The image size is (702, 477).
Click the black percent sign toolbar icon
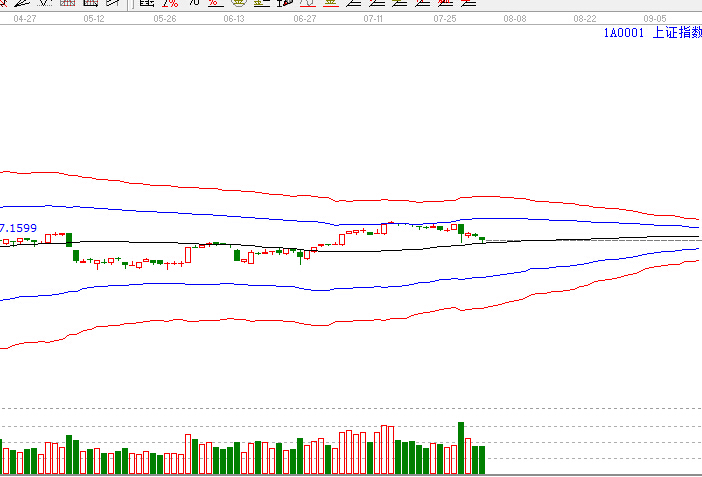click(x=193, y=3)
